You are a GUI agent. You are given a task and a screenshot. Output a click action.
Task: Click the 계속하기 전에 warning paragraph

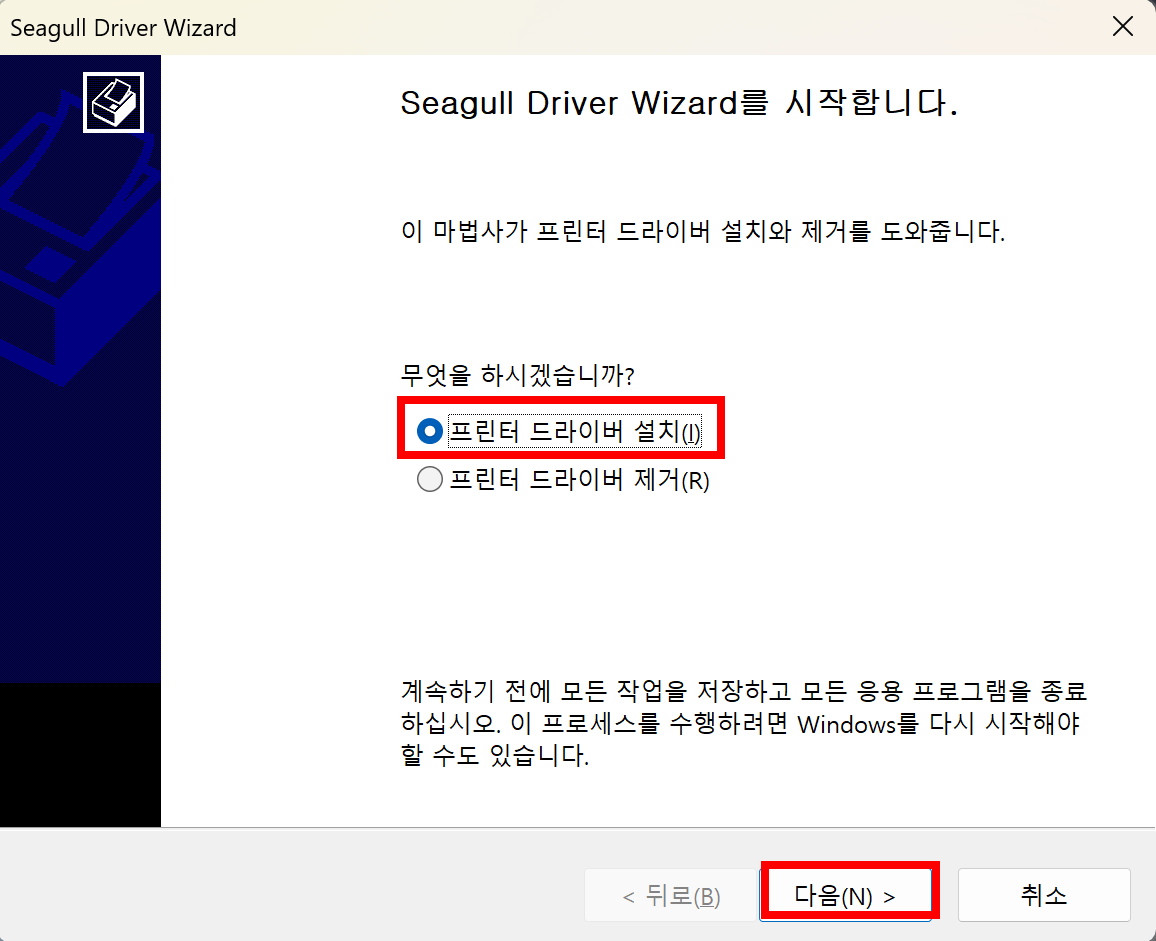point(744,723)
